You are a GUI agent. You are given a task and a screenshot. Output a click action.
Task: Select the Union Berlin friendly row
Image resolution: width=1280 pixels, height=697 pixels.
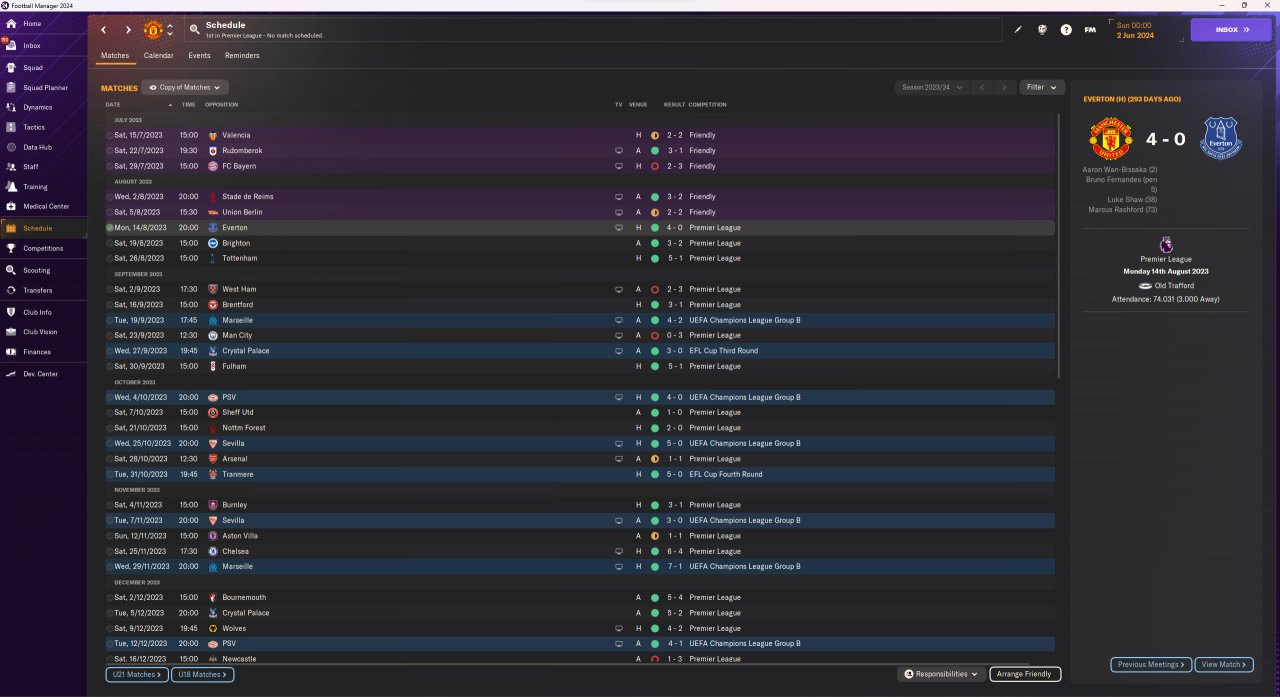tap(580, 212)
